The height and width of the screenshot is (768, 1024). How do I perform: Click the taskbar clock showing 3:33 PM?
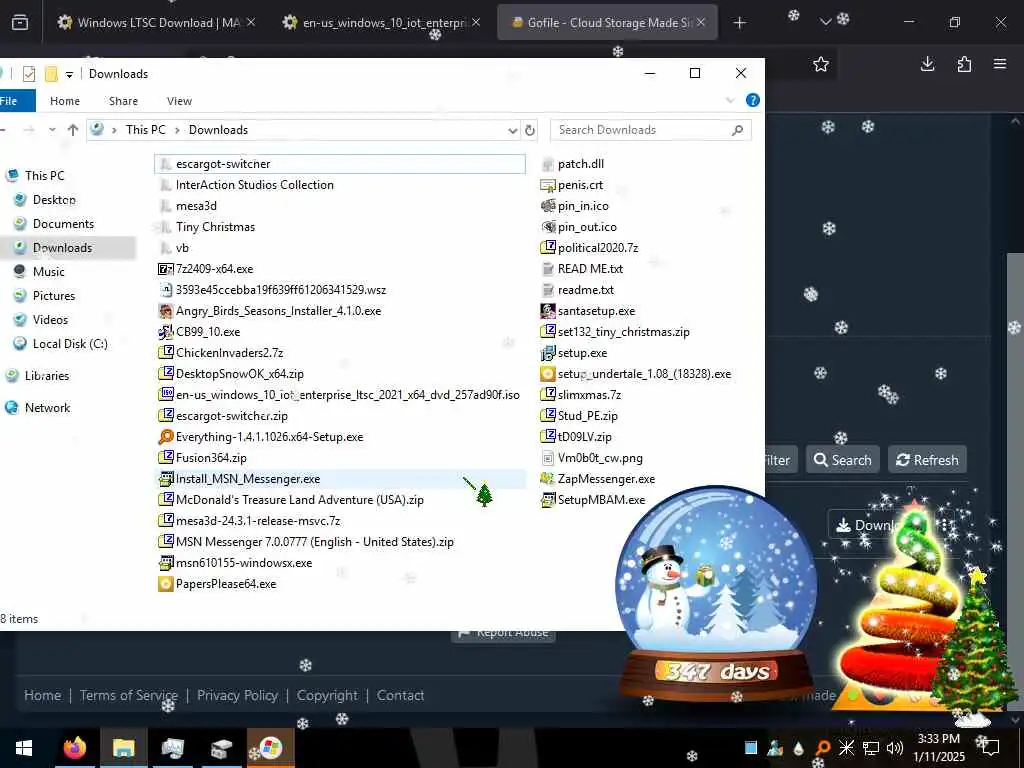938,748
